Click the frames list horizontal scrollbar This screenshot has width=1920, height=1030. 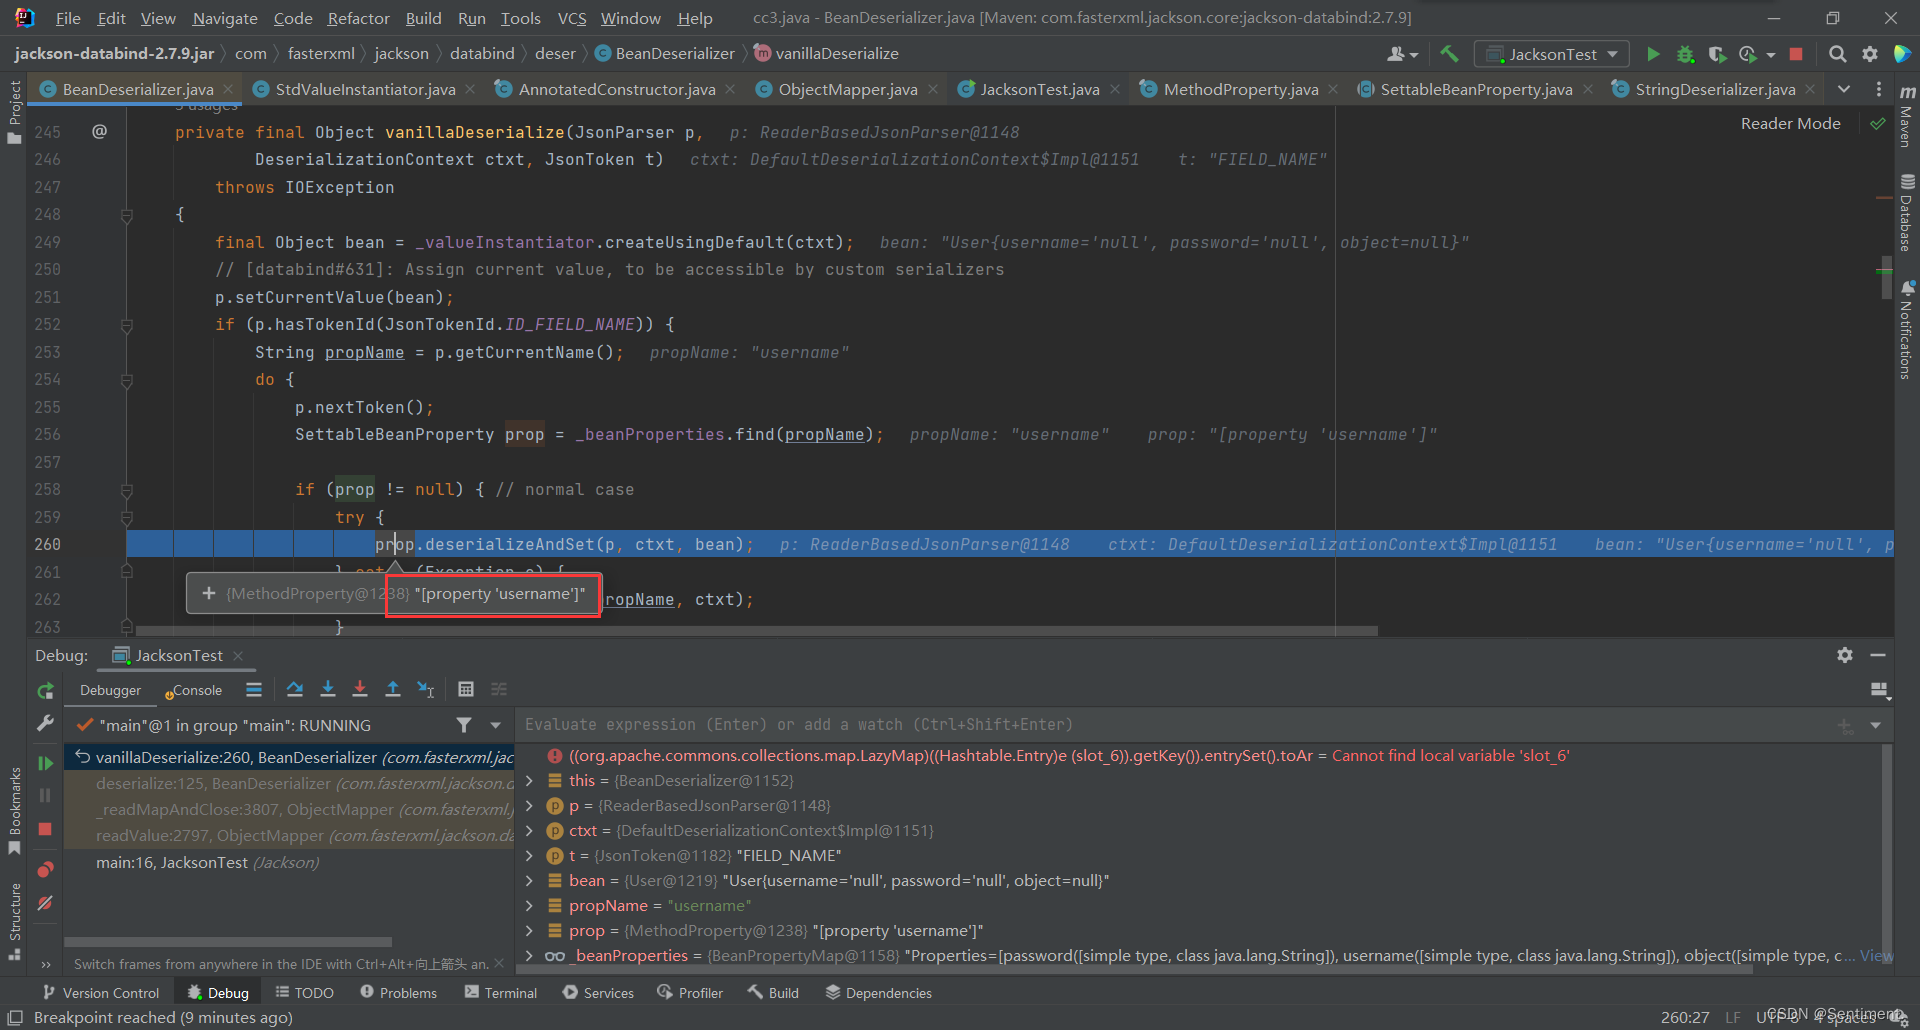click(x=228, y=942)
